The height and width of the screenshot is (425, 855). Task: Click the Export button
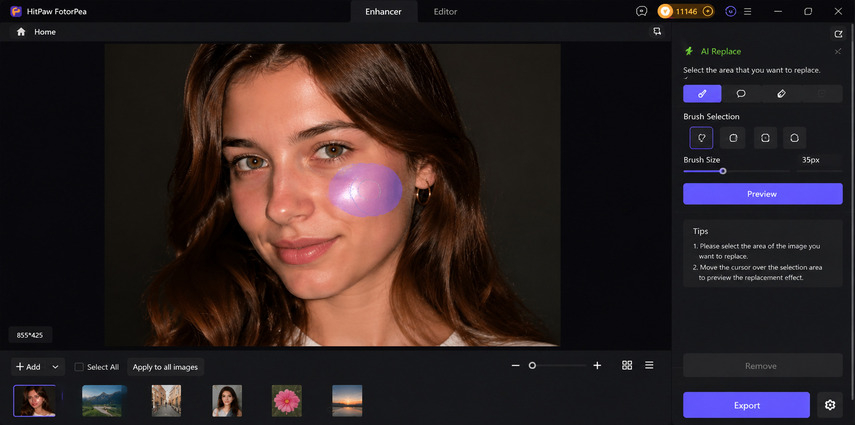[x=746, y=405]
